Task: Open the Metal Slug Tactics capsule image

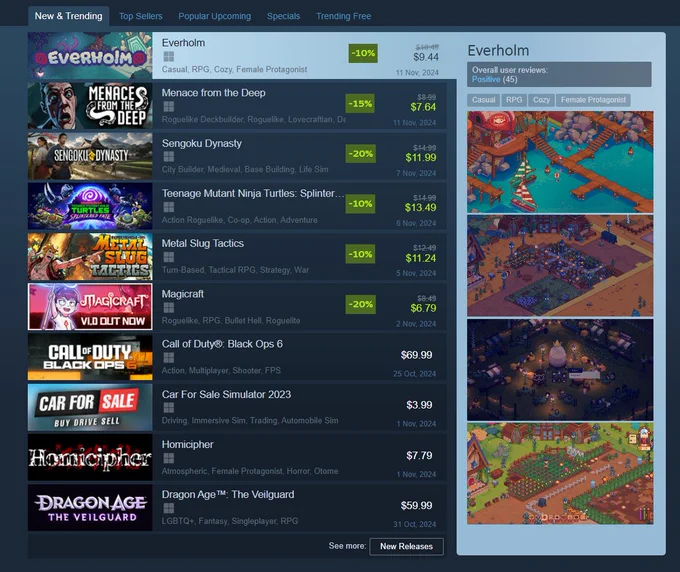Action: coord(90,256)
